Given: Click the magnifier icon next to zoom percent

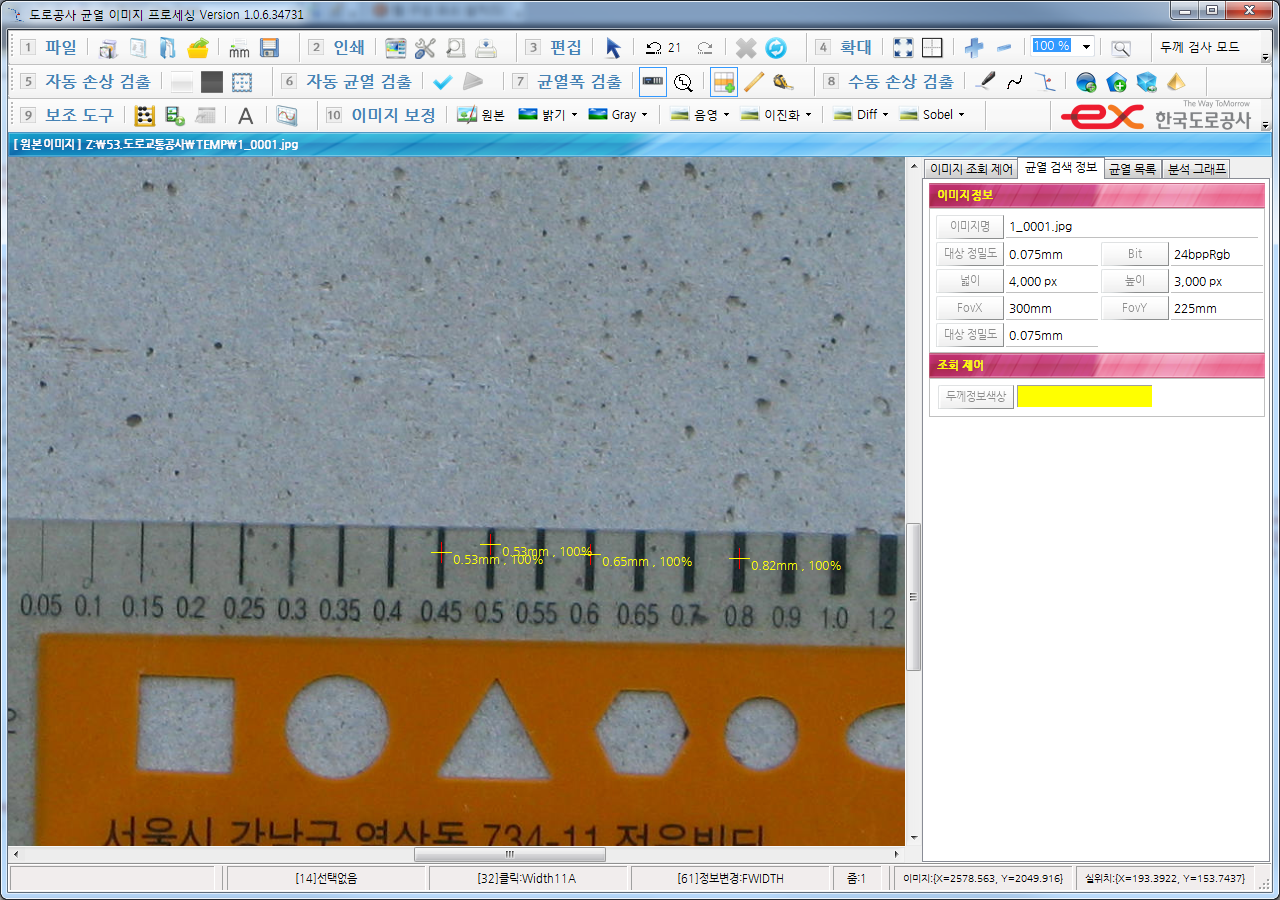Looking at the screenshot, I should click(1121, 48).
